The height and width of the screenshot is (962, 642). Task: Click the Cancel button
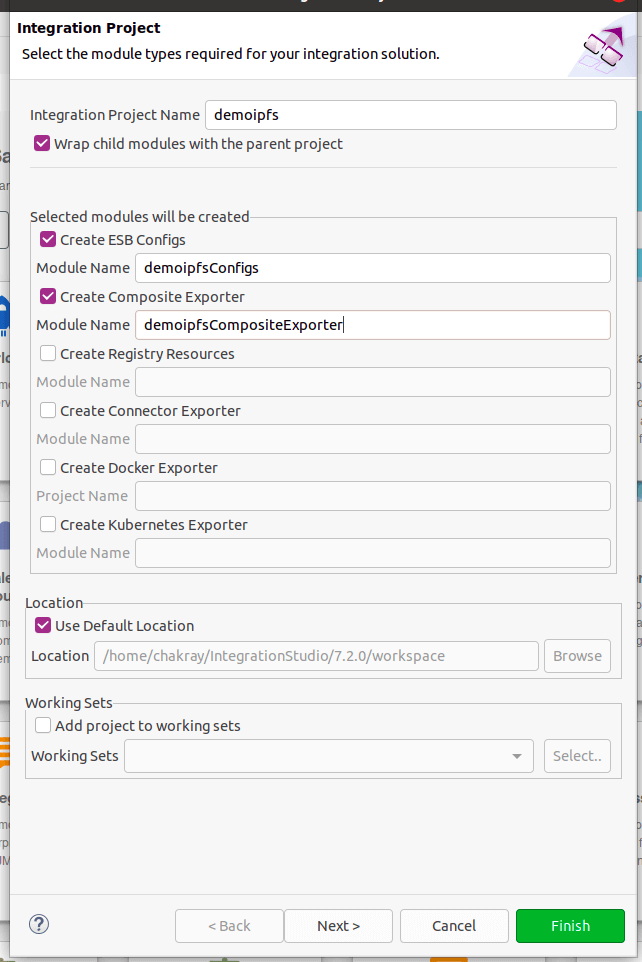click(x=454, y=926)
